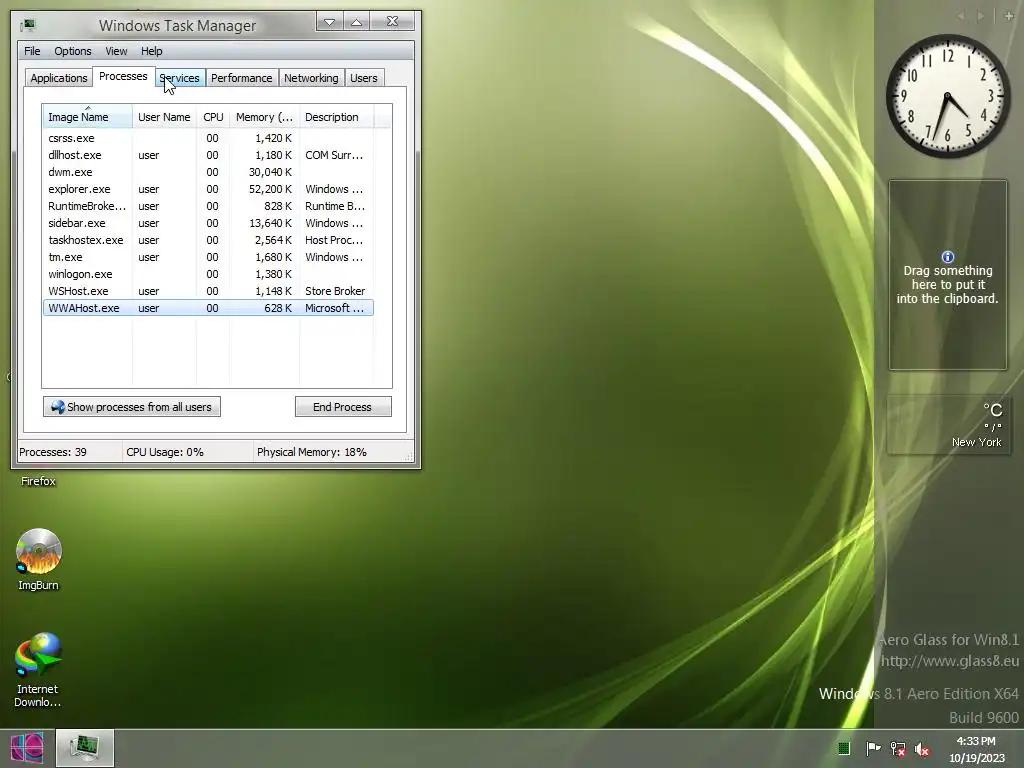Switch to the Performance tab
Image resolution: width=1024 pixels, height=768 pixels.
(x=242, y=78)
